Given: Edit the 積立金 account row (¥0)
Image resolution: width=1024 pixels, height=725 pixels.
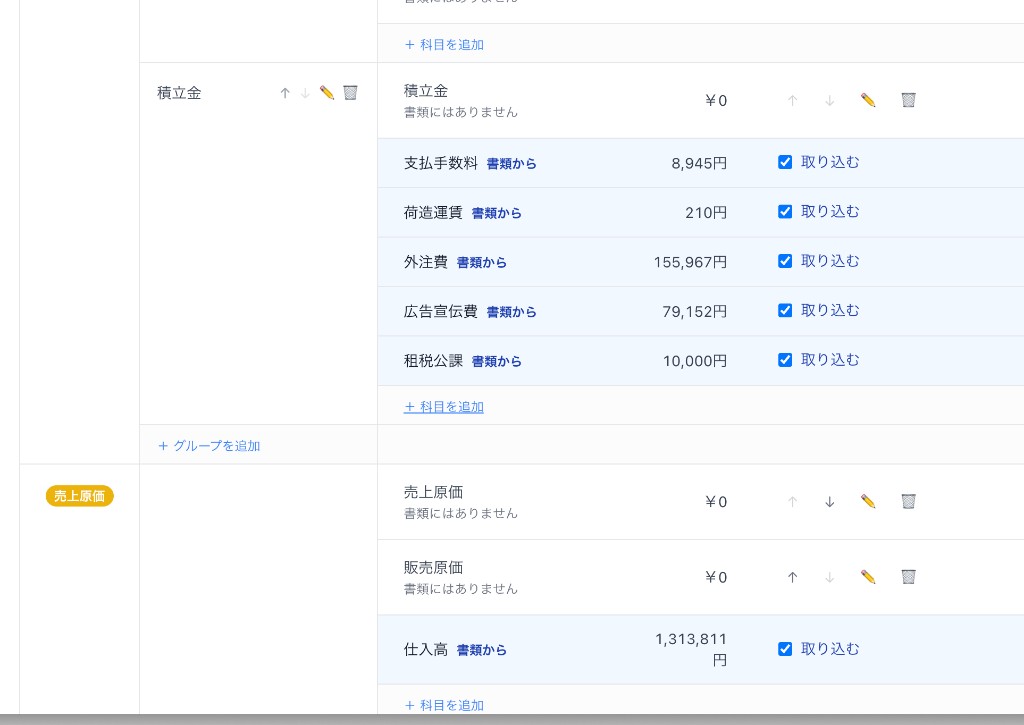Looking at the screenshot, I should (x=868, y=100).
